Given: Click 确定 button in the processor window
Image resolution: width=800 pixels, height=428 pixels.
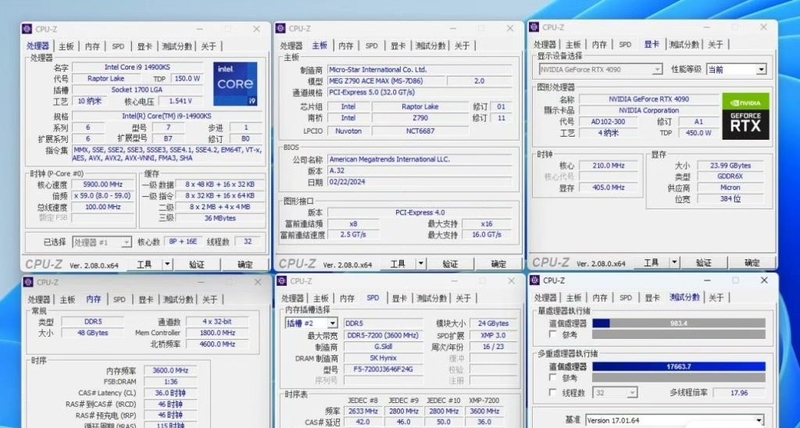Looking at the screenshot, I should [x=245, y=264].
